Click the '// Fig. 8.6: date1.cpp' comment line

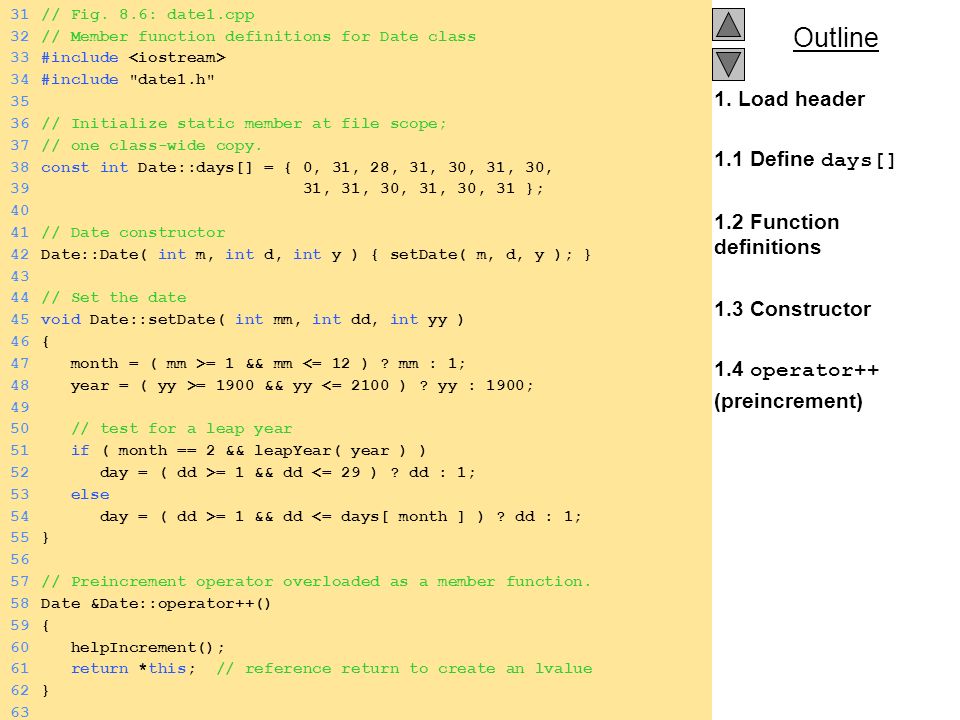(x=148, y=14)
